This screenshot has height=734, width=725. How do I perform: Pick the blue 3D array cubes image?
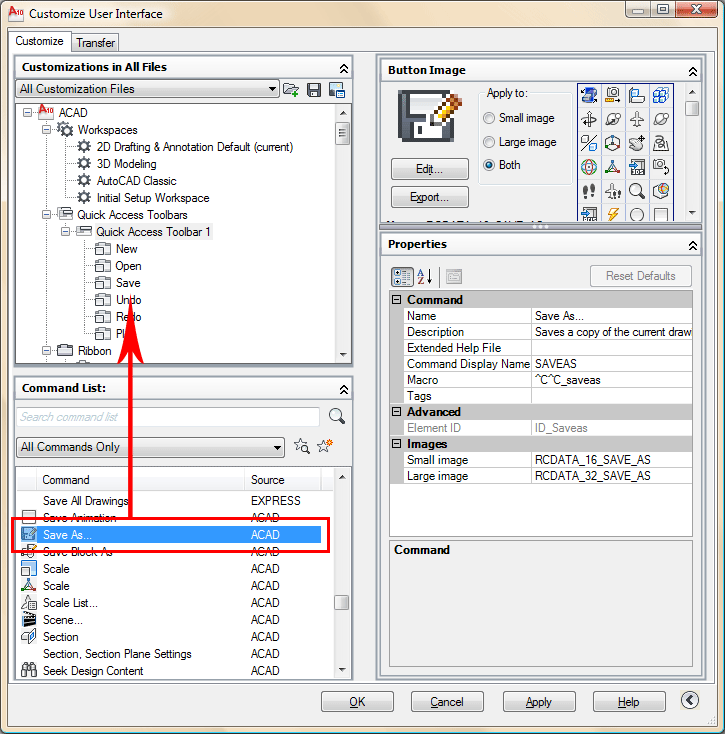click(661, 95)
